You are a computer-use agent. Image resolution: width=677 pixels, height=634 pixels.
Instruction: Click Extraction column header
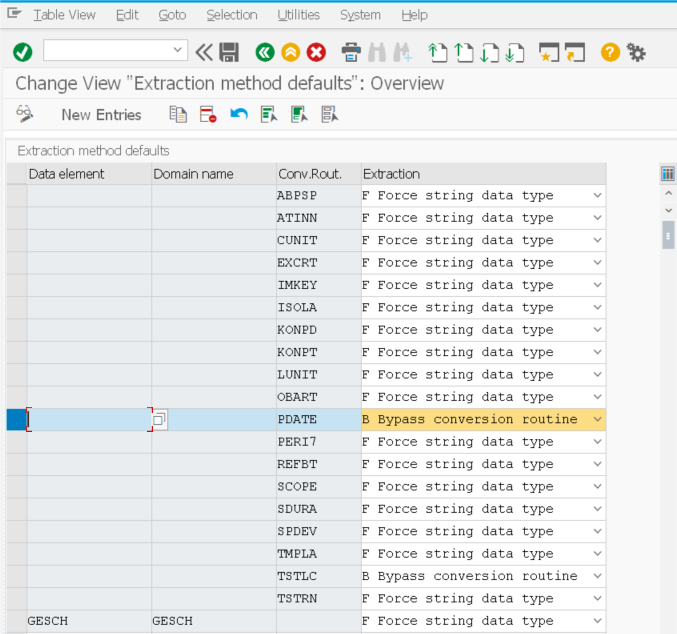click(x=484, y=174)
